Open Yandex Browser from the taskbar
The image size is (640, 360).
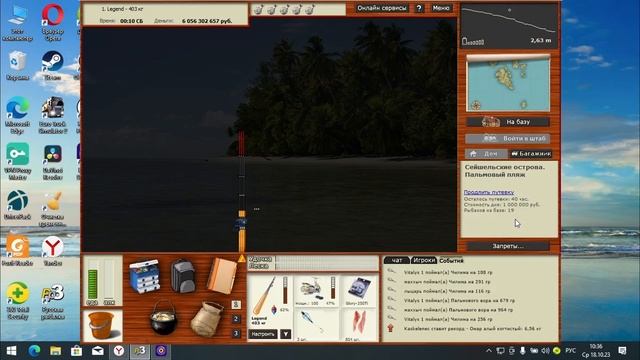point(119,351)
